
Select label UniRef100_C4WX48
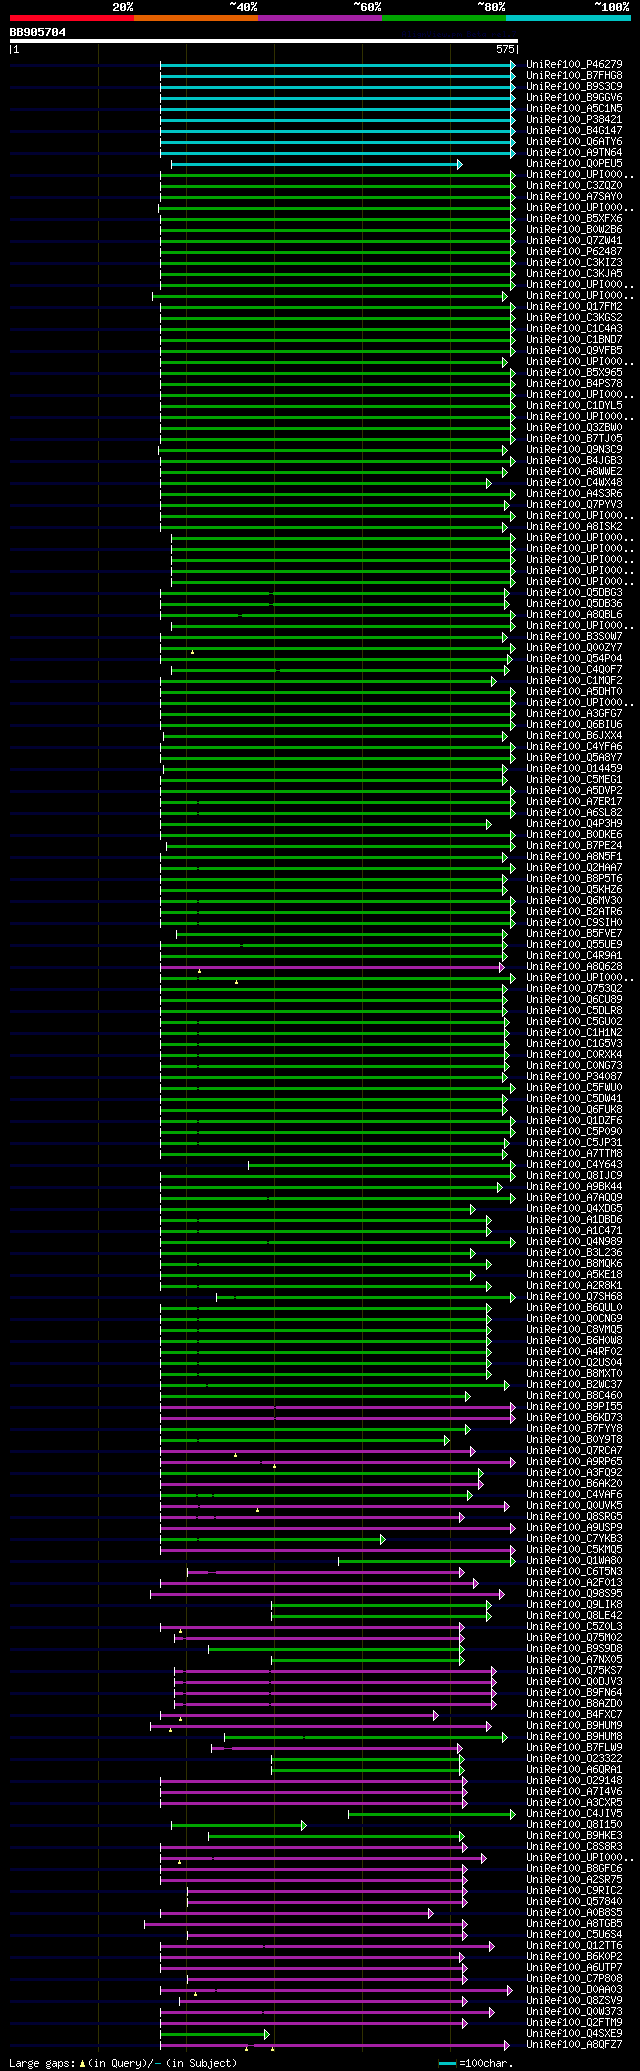click(x=574, y=483)
